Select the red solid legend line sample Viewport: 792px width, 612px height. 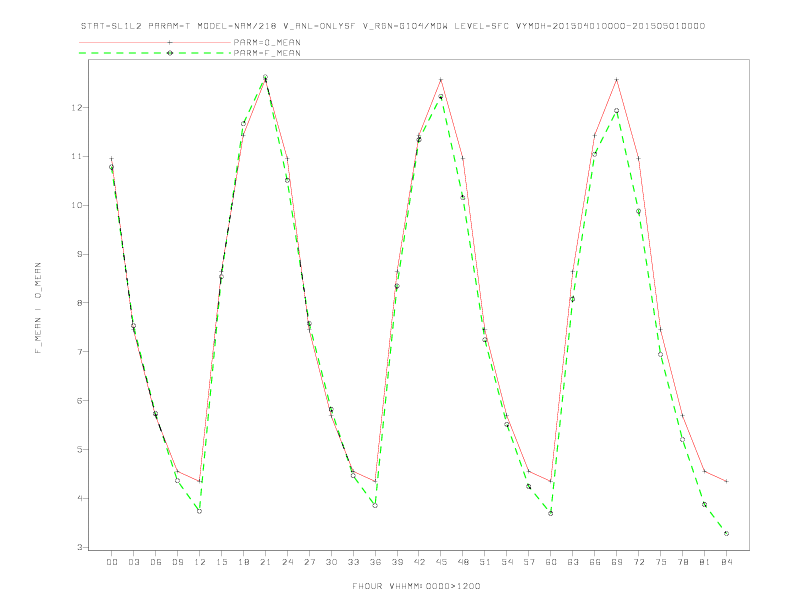coord(155,42)
